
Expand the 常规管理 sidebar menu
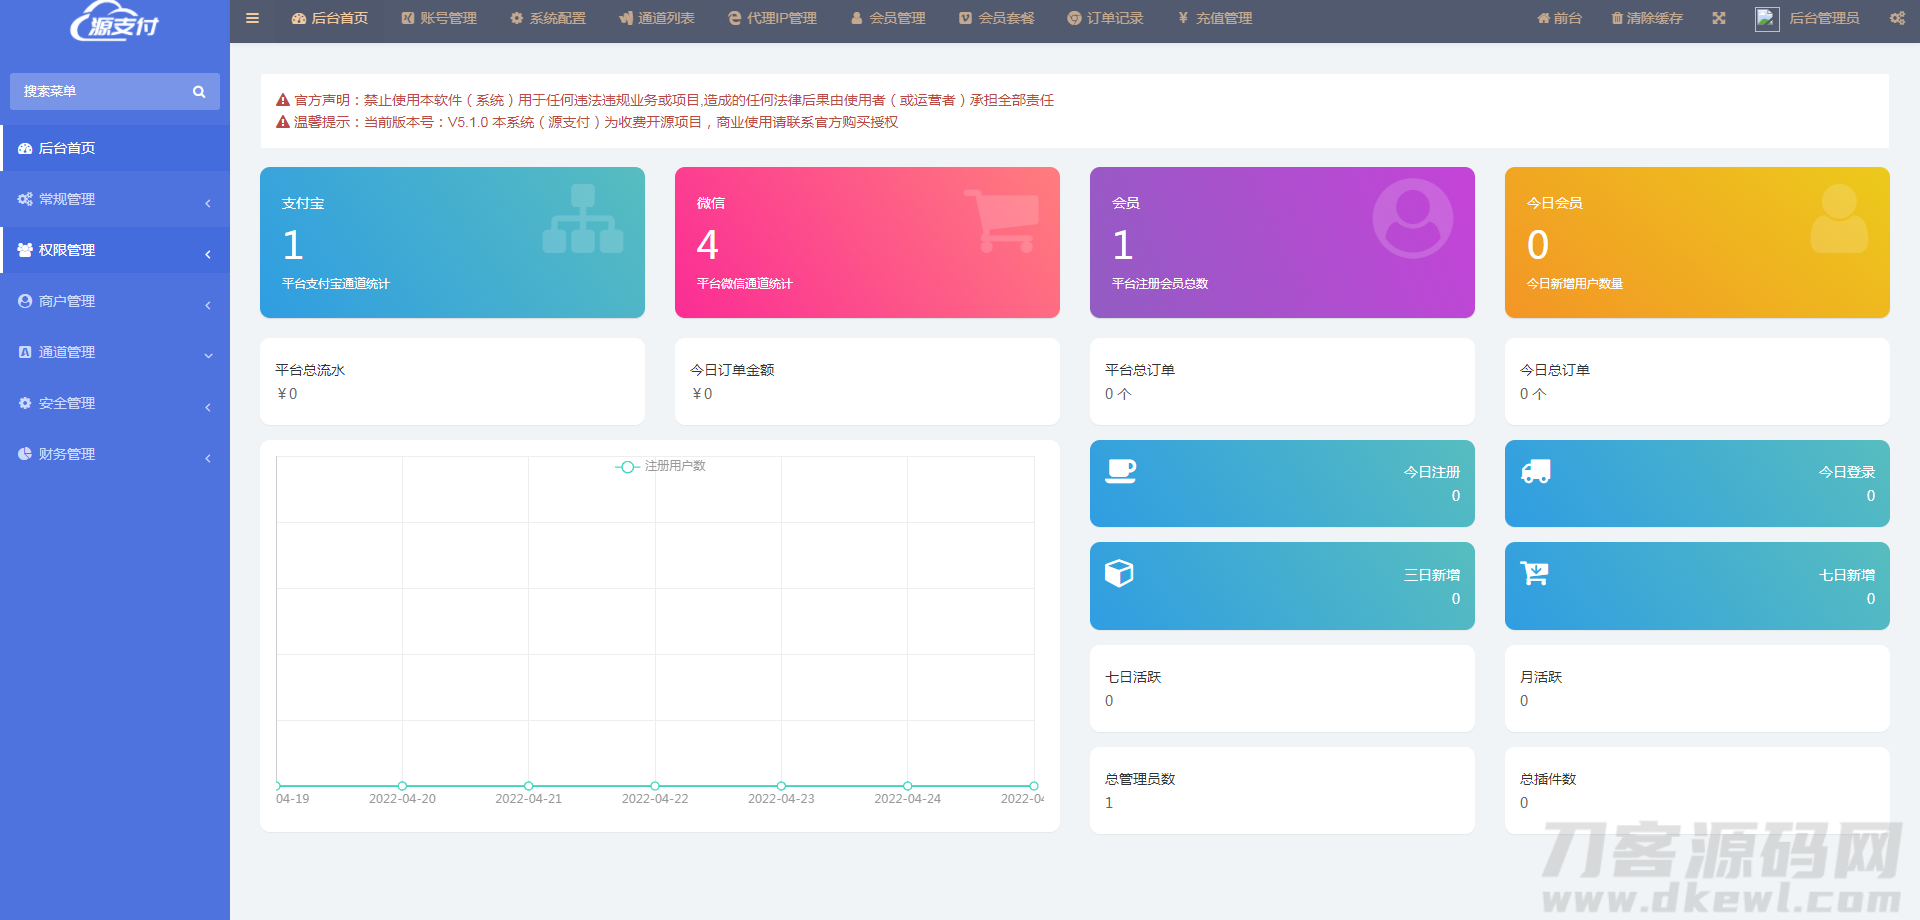tap(115, 199)
